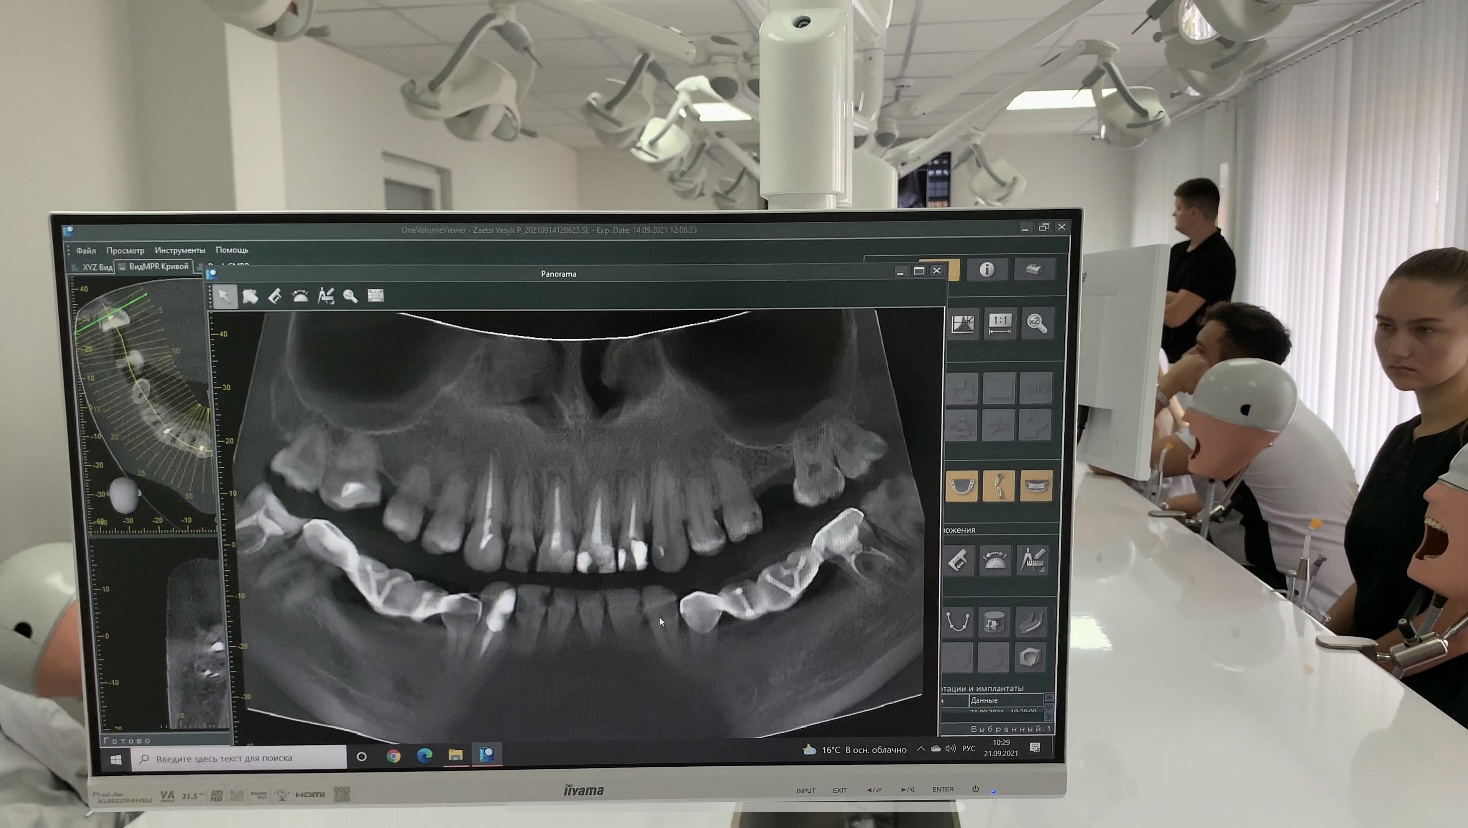Image resolution: width=1468 pixels, height=828 pixels.
Task: Set view to 1:1 scale
Action: [x=1000, y=323]
